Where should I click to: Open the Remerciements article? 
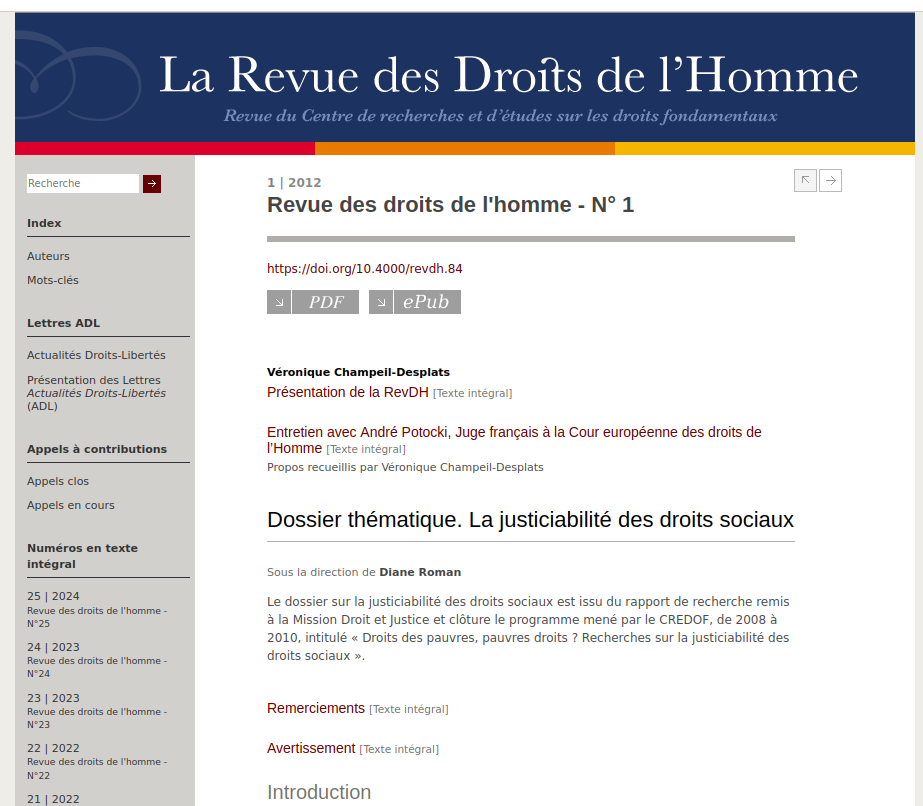click(316, 708)
